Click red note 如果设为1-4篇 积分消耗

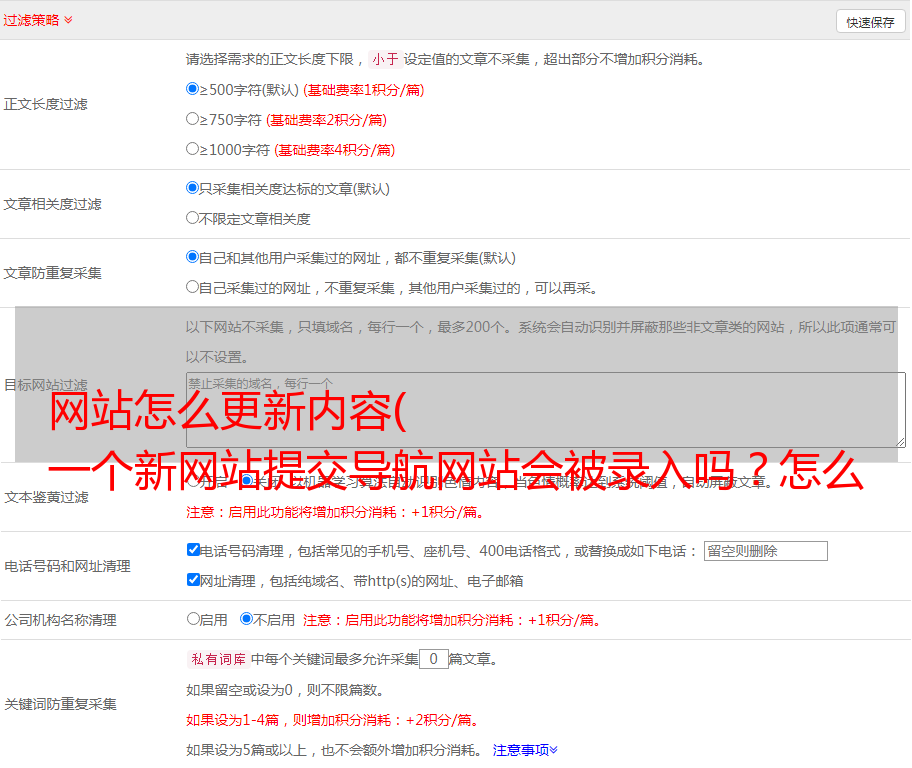tap(333, 720)
